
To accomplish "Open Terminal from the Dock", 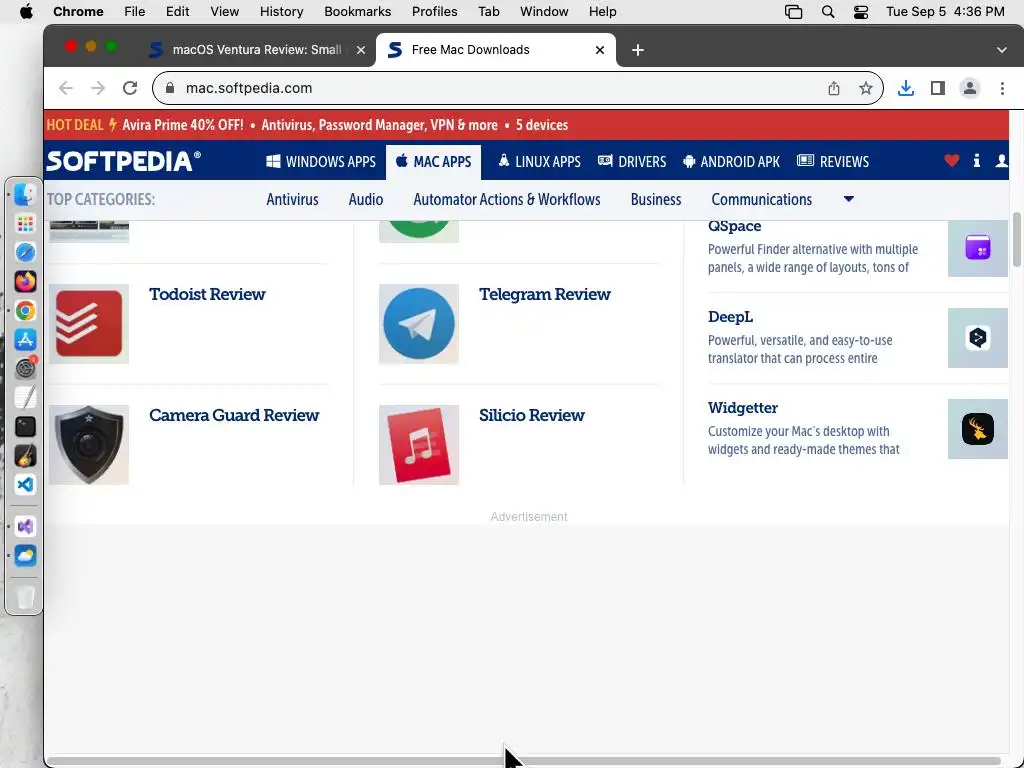I will (x=25, y=426).
